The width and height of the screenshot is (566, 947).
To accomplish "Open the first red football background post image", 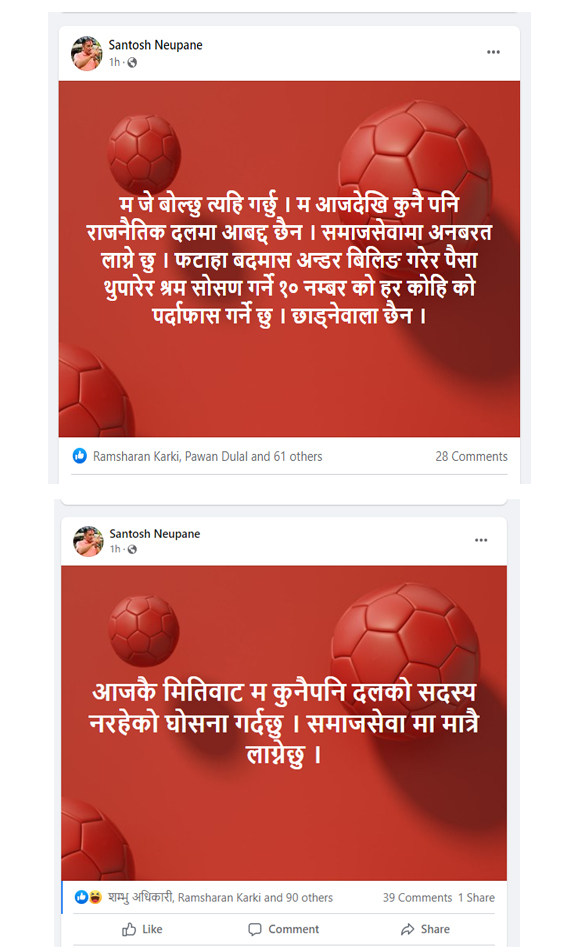I will (x=289, y=259).
